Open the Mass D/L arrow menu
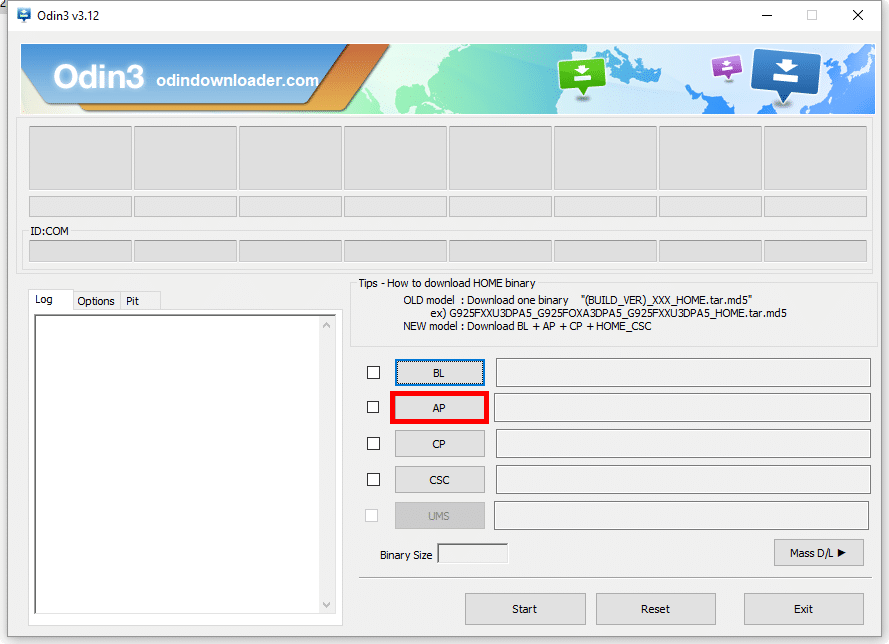The image size is (889, 644). [x=819, y=553]
